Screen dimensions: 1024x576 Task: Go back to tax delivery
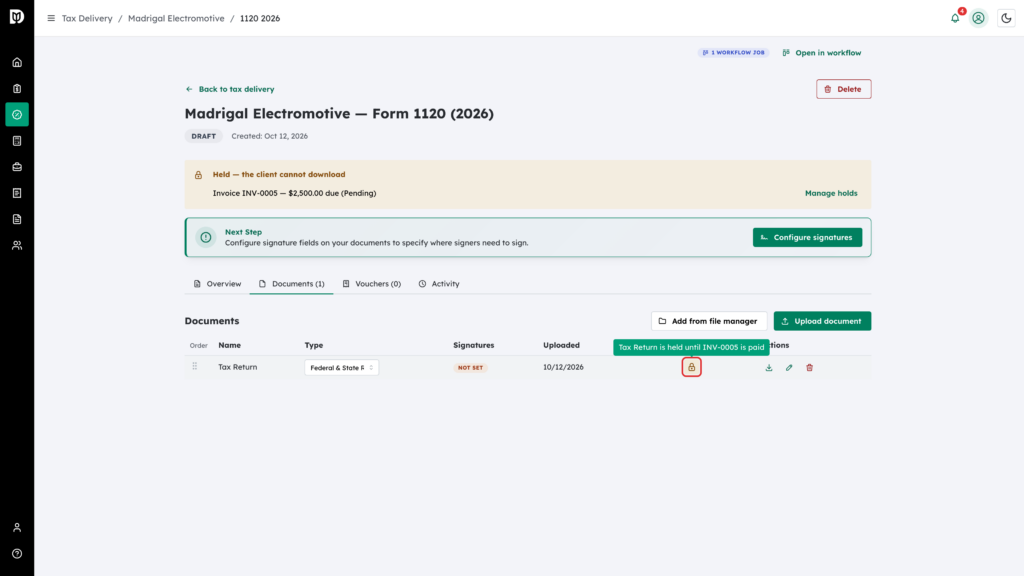pos(230,89)
